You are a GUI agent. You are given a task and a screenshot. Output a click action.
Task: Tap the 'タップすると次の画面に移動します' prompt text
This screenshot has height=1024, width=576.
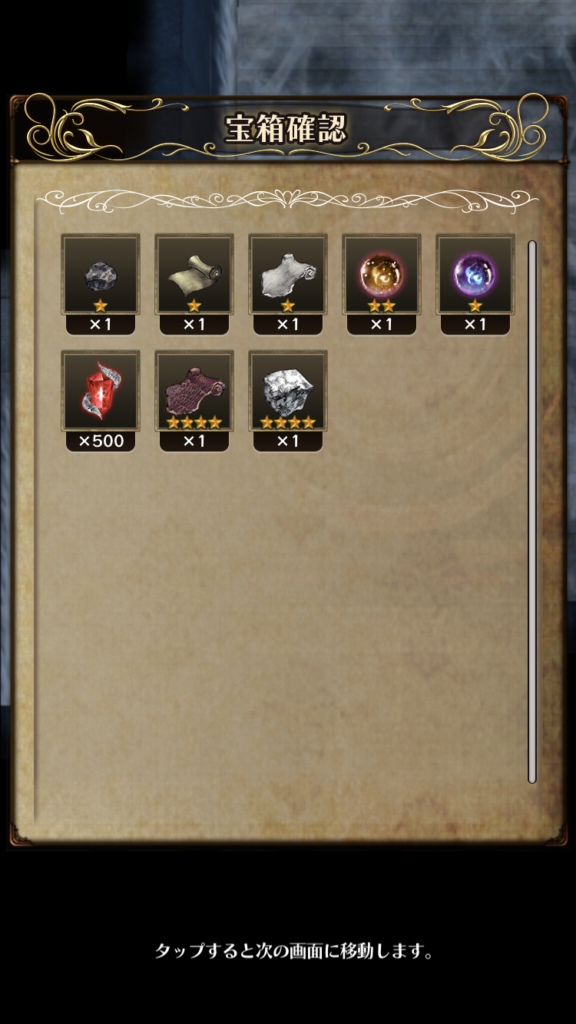tap(294, 950)
